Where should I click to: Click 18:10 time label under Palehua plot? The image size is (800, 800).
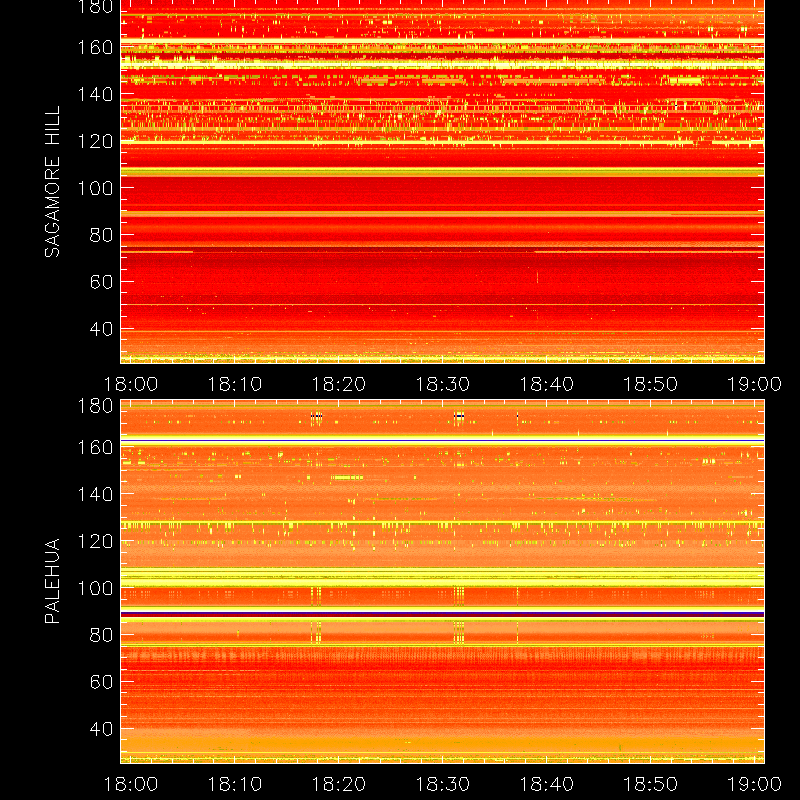coord(235,784)
